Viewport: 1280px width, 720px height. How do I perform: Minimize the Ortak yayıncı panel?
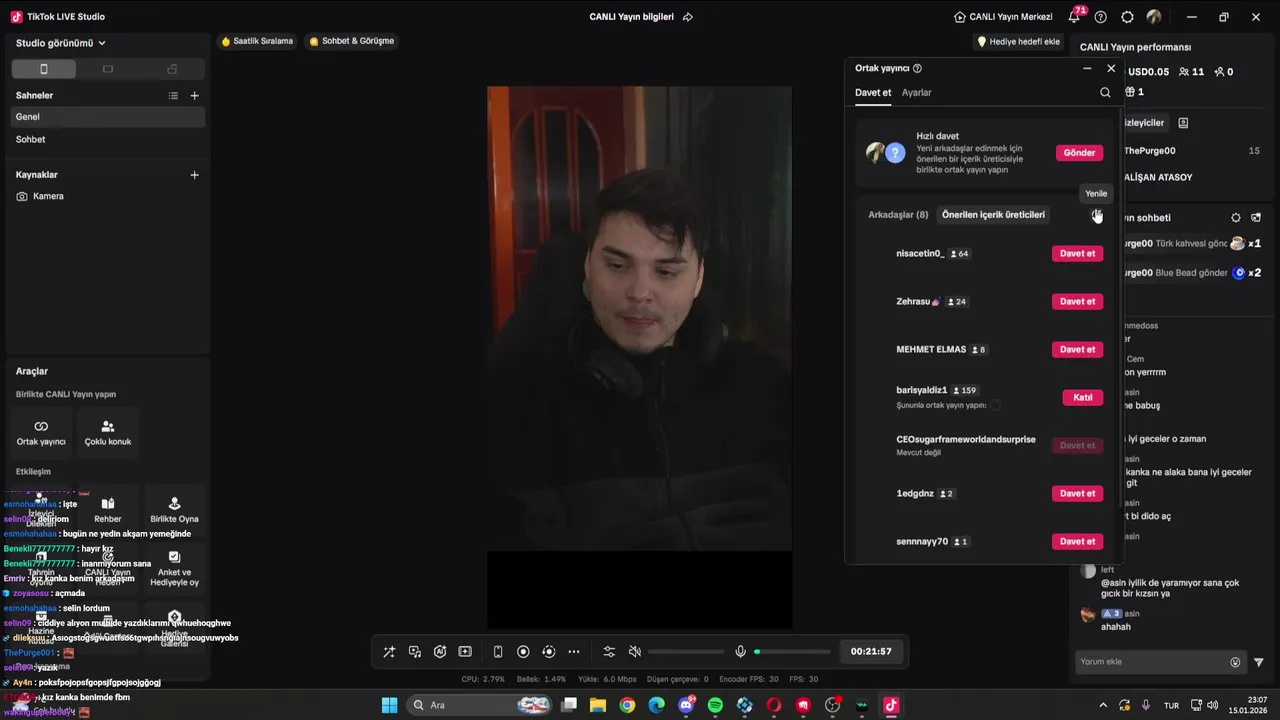point(1087,68)
